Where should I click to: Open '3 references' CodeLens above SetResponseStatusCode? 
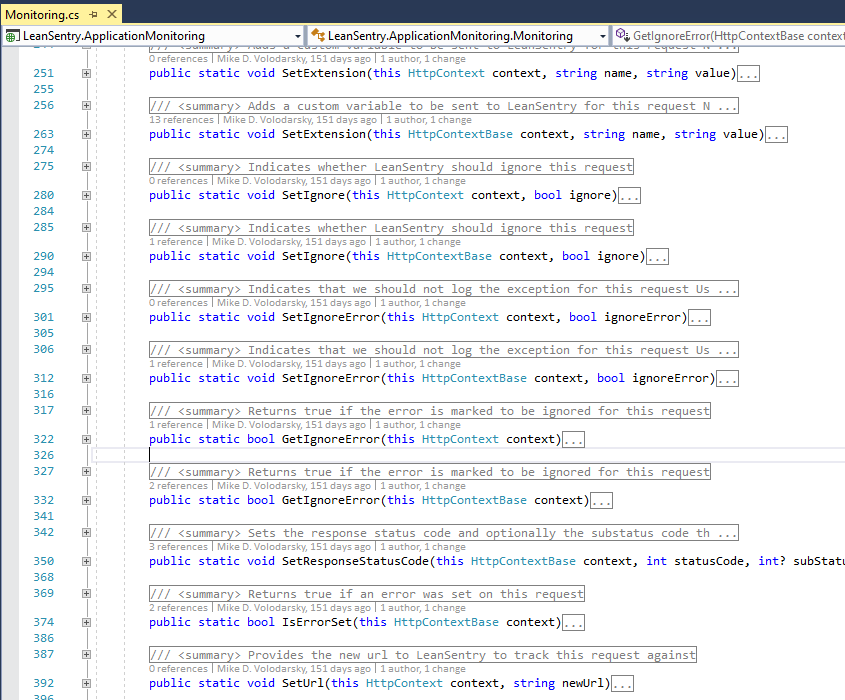178,546
